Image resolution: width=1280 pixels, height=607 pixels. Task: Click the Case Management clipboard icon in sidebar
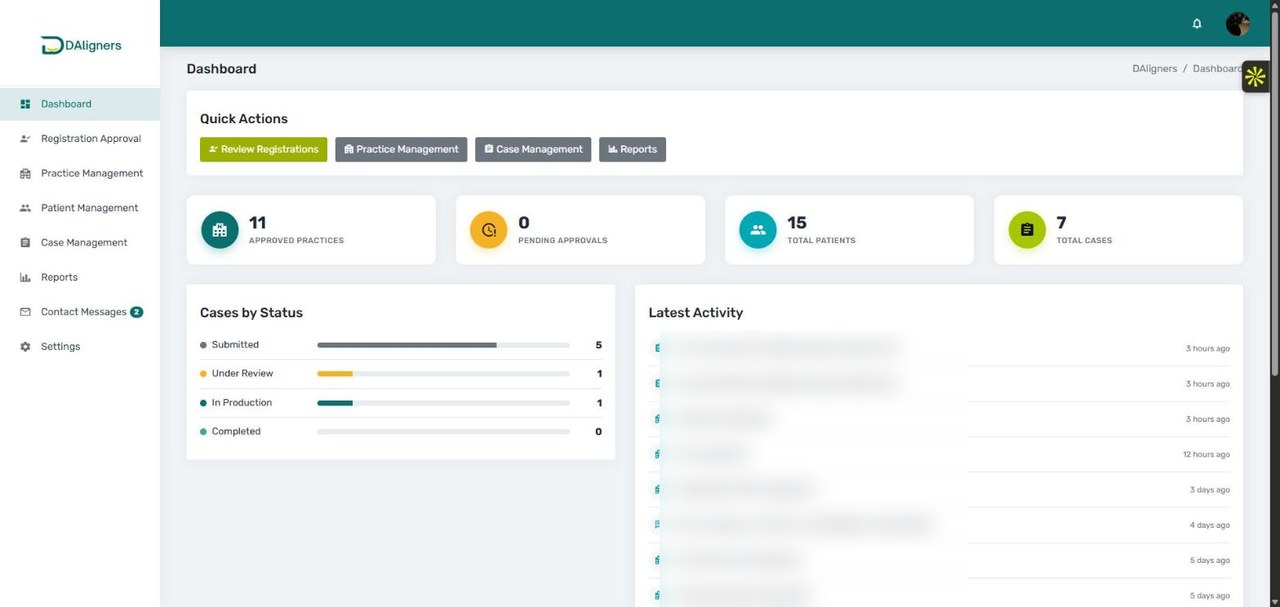click(x=25, y=243)
